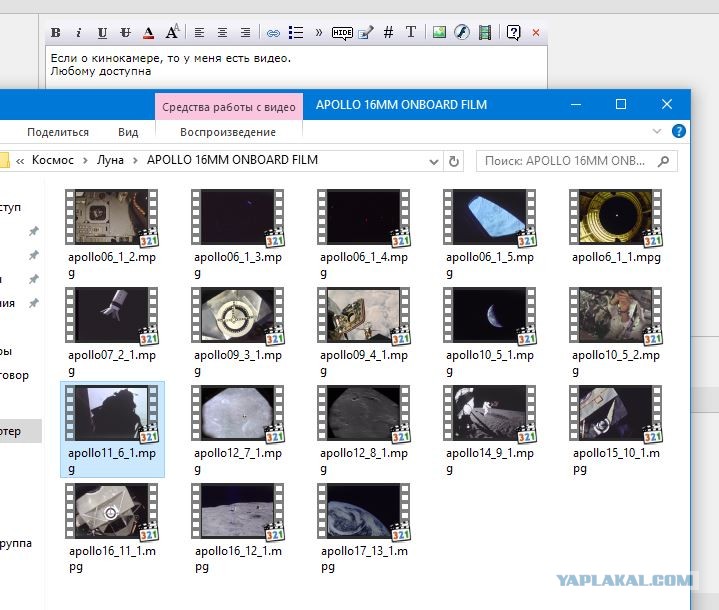Click into the forum reply text area
The image size is (719, 610).
[x=296, y=67]
